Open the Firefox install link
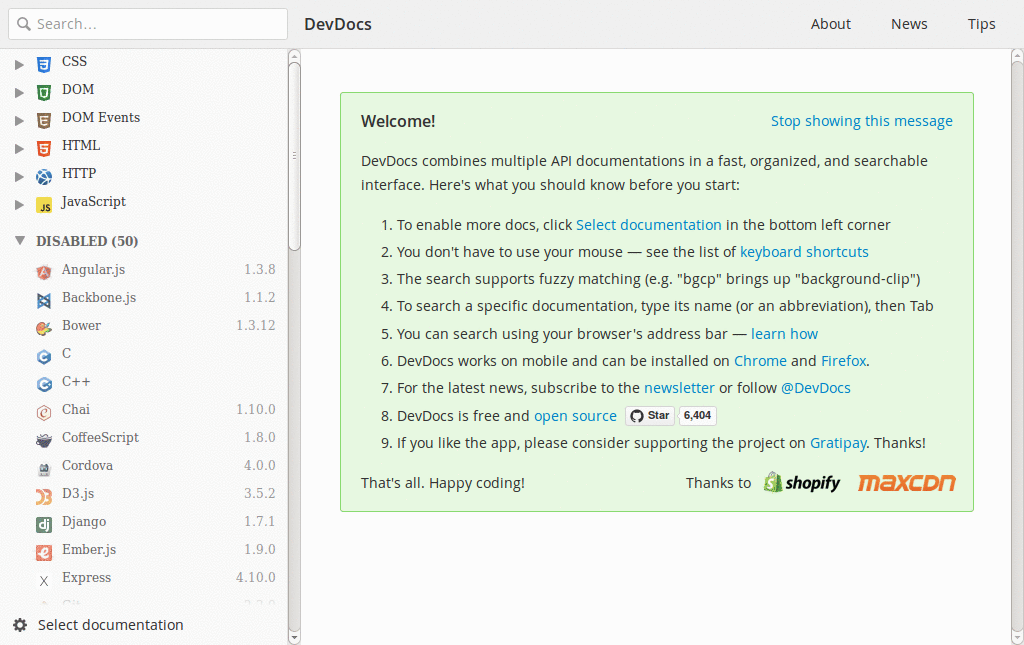 click(x=844, y=361)
